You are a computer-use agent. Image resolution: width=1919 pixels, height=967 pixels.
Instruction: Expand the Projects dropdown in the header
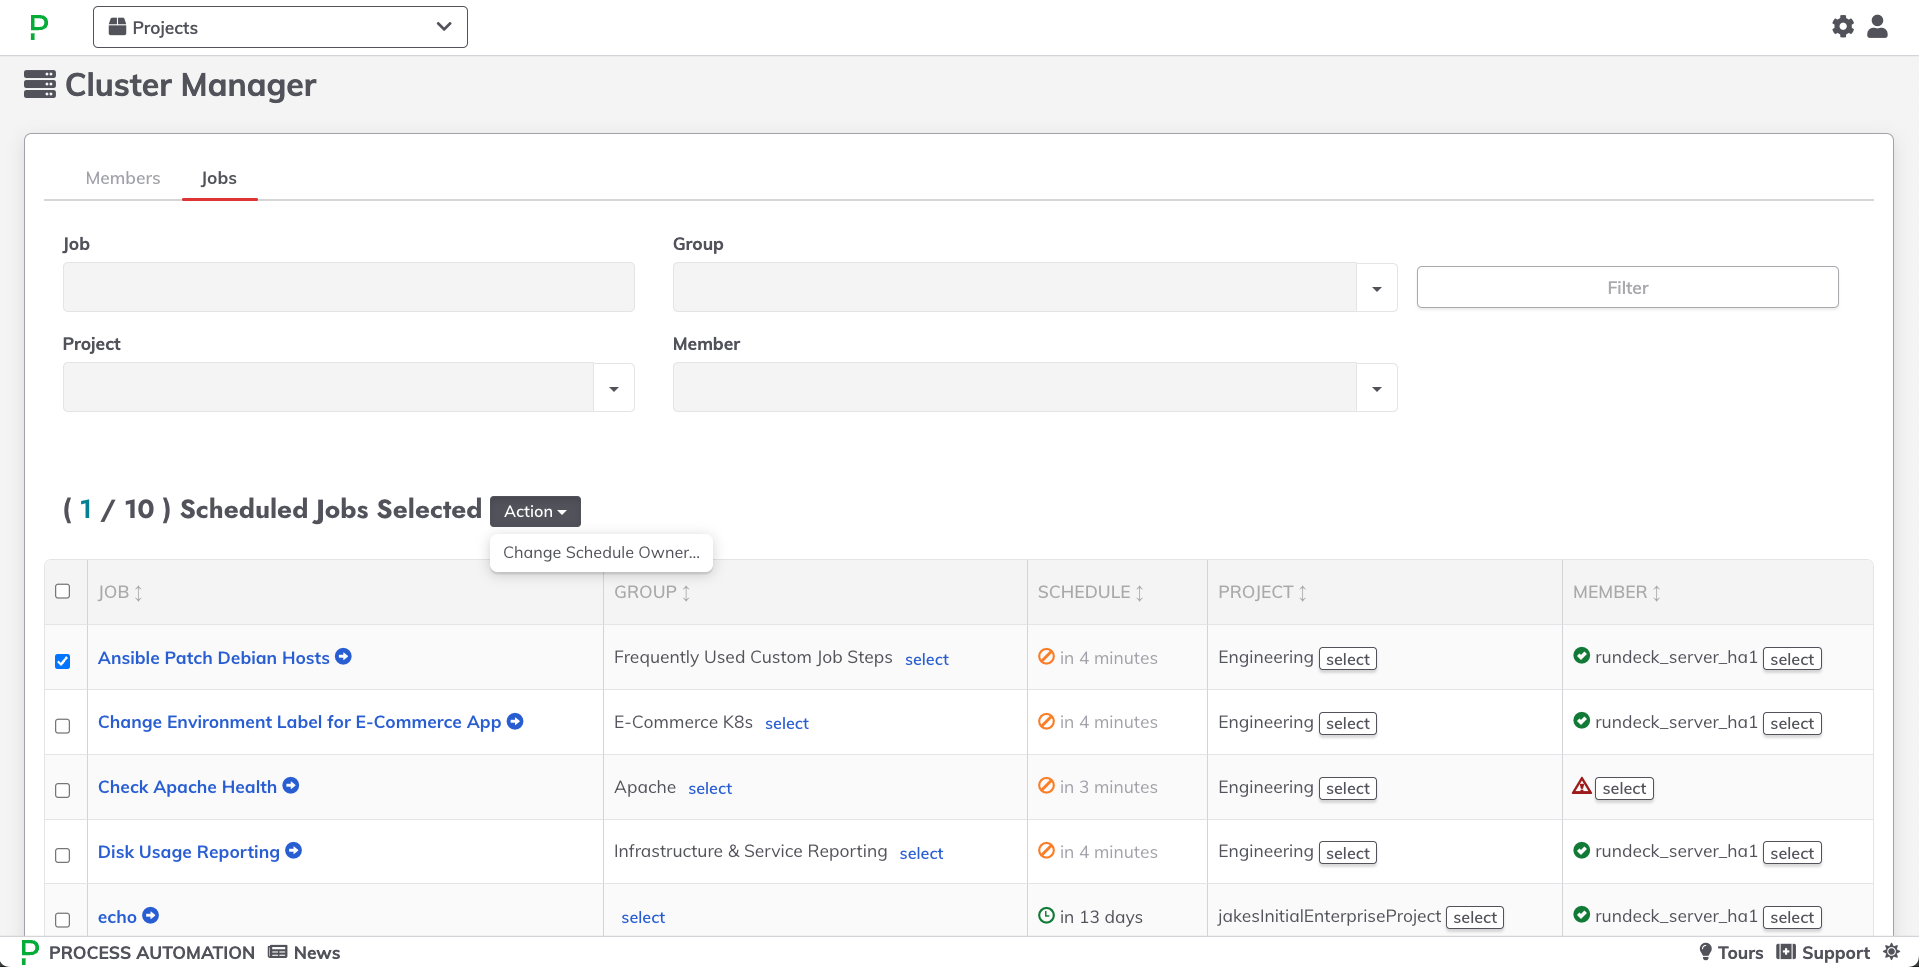(280, 27)
